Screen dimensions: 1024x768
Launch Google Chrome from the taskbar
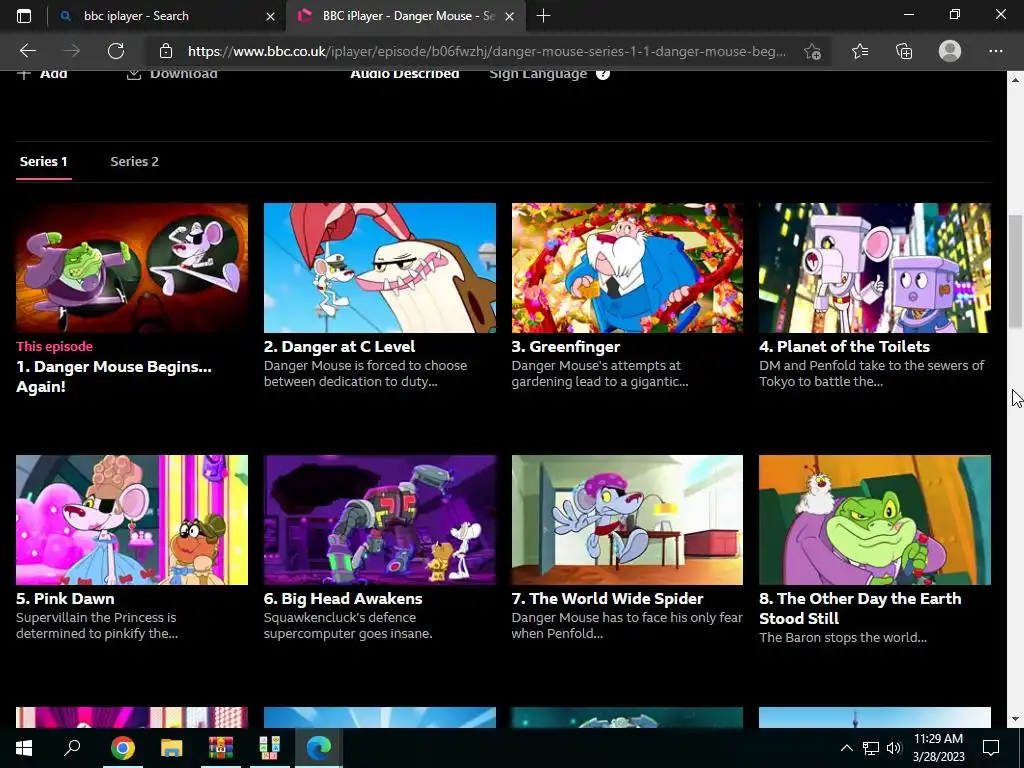(x=122, y=748)
